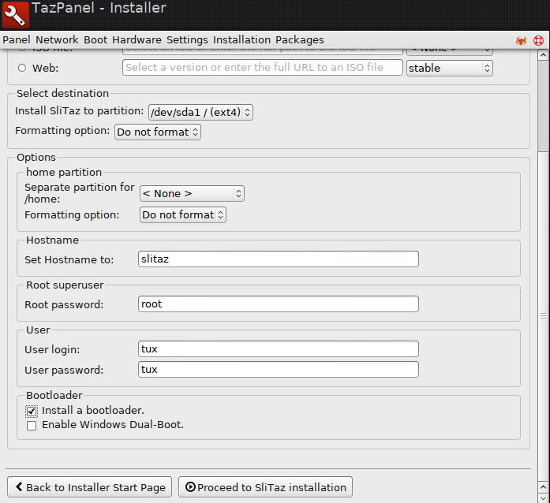Click the red bug report icon
This screenshot has height=503, width=550.
(x=521, y=41)
